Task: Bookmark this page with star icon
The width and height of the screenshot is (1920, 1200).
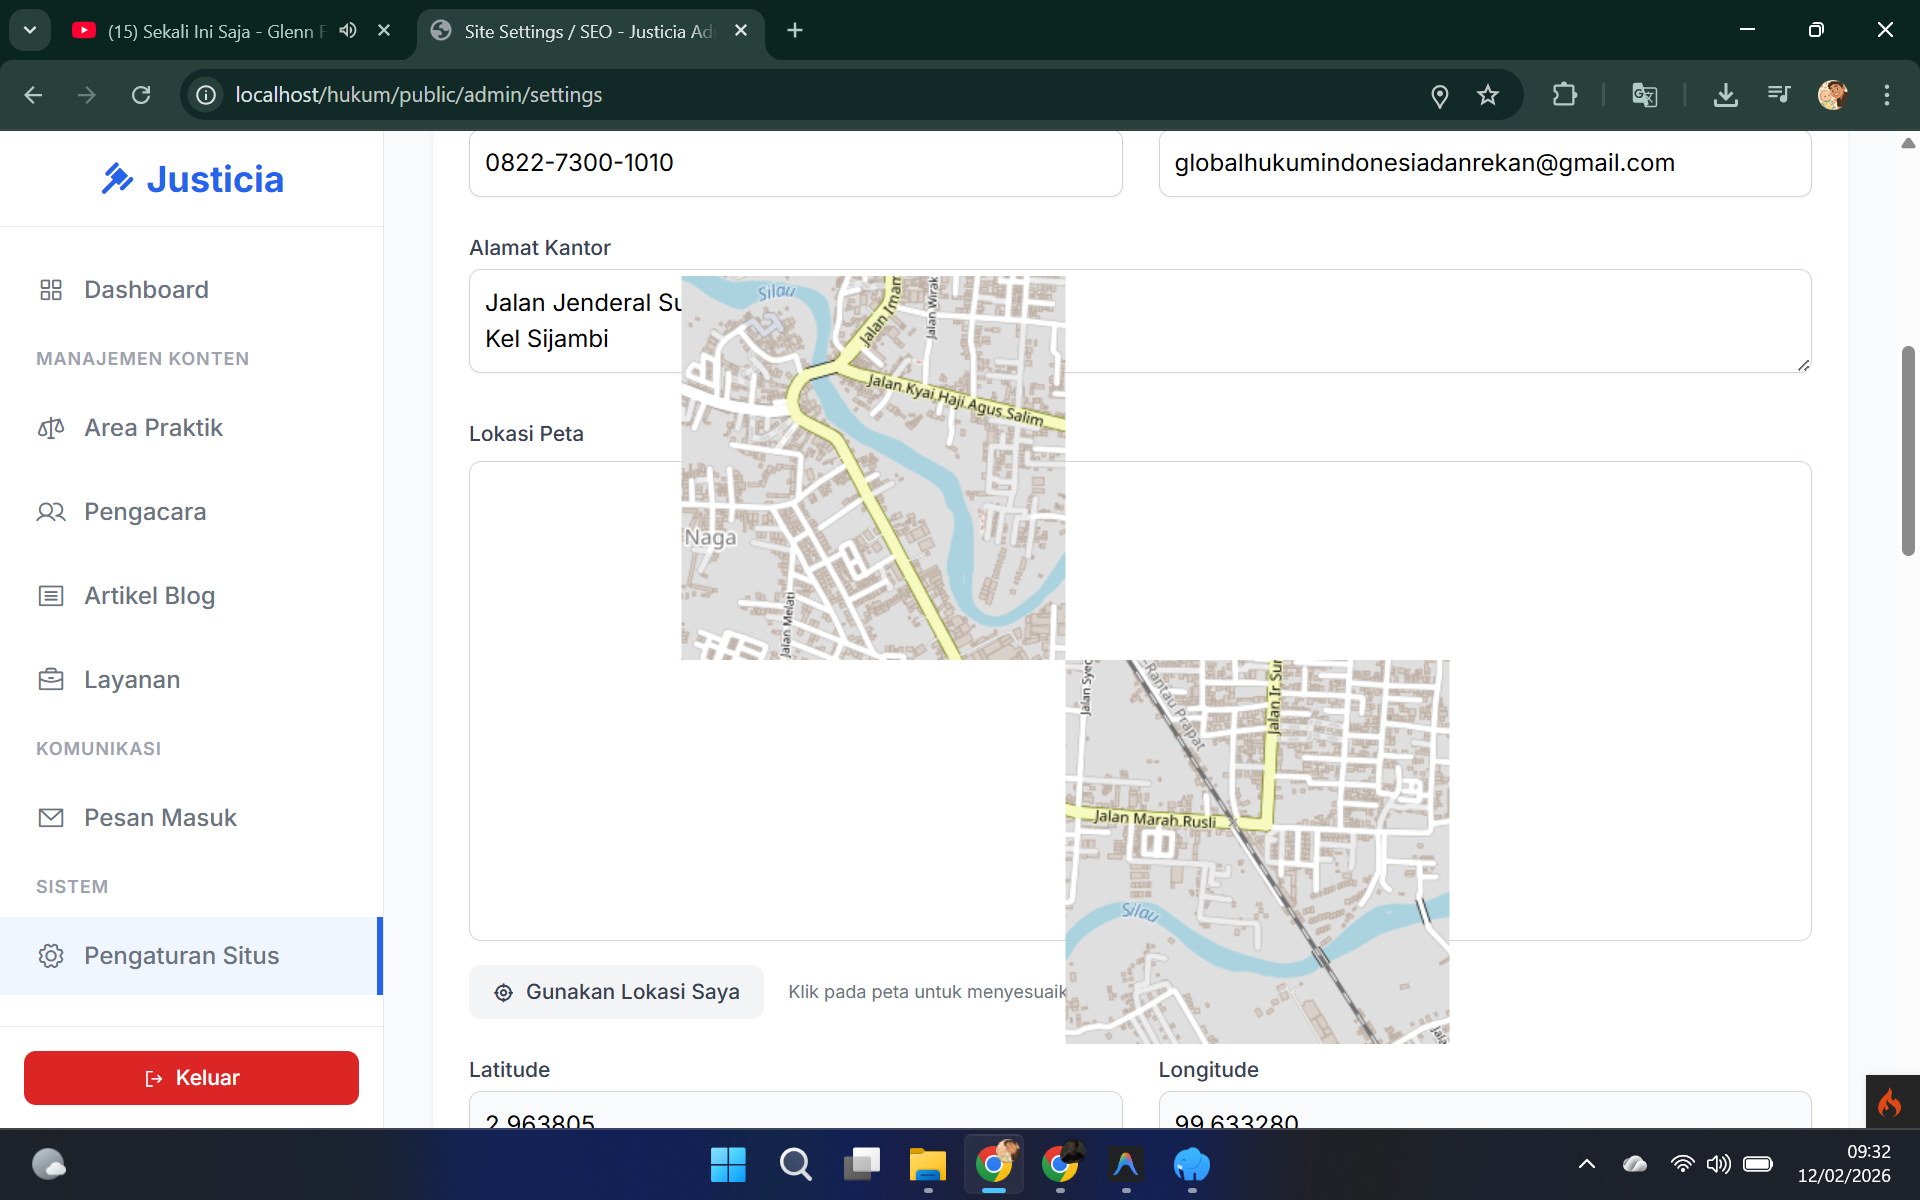Action: point(1488,95)
